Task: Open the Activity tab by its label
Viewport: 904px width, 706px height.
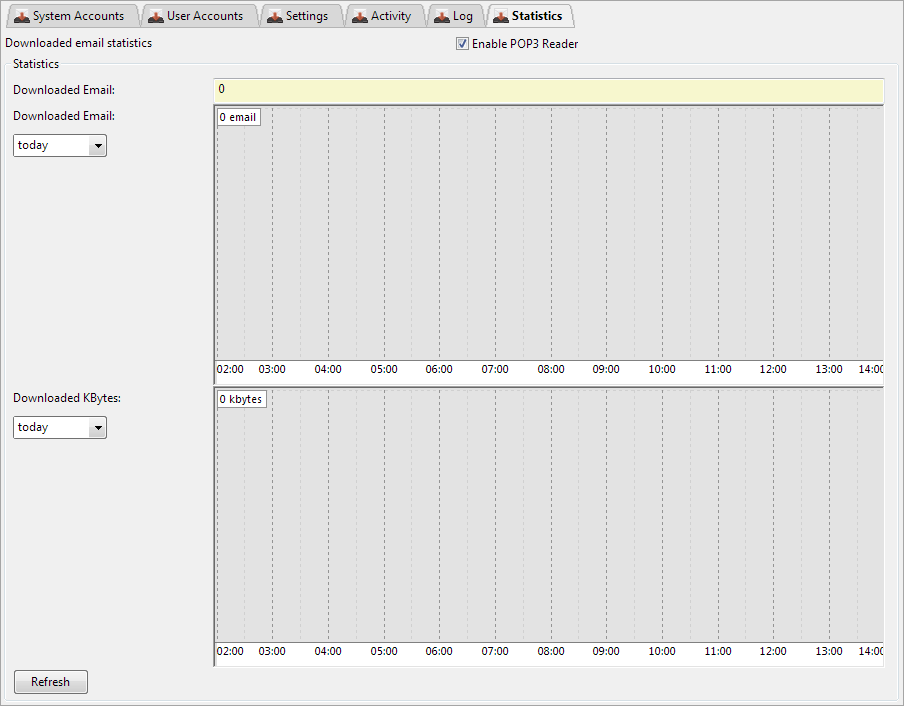Action: click(x=390, y=16)
